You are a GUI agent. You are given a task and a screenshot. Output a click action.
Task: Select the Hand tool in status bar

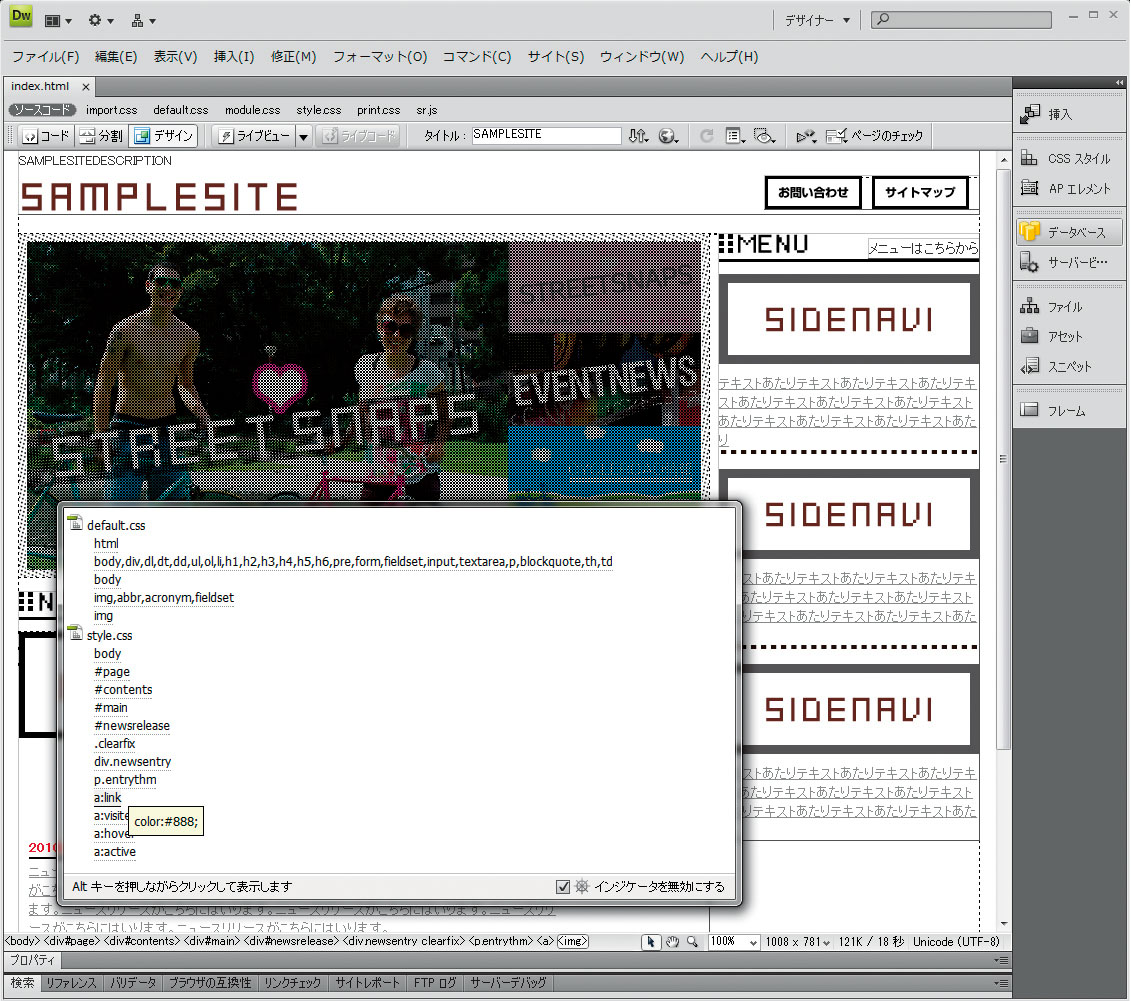(672, 942)
